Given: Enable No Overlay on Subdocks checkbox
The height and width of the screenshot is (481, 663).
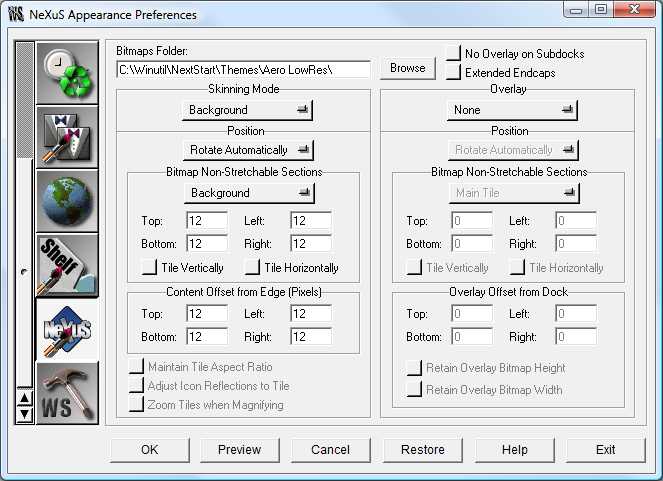Looking at the screenshot, I should pyautogui.click(x=454, y=54).
